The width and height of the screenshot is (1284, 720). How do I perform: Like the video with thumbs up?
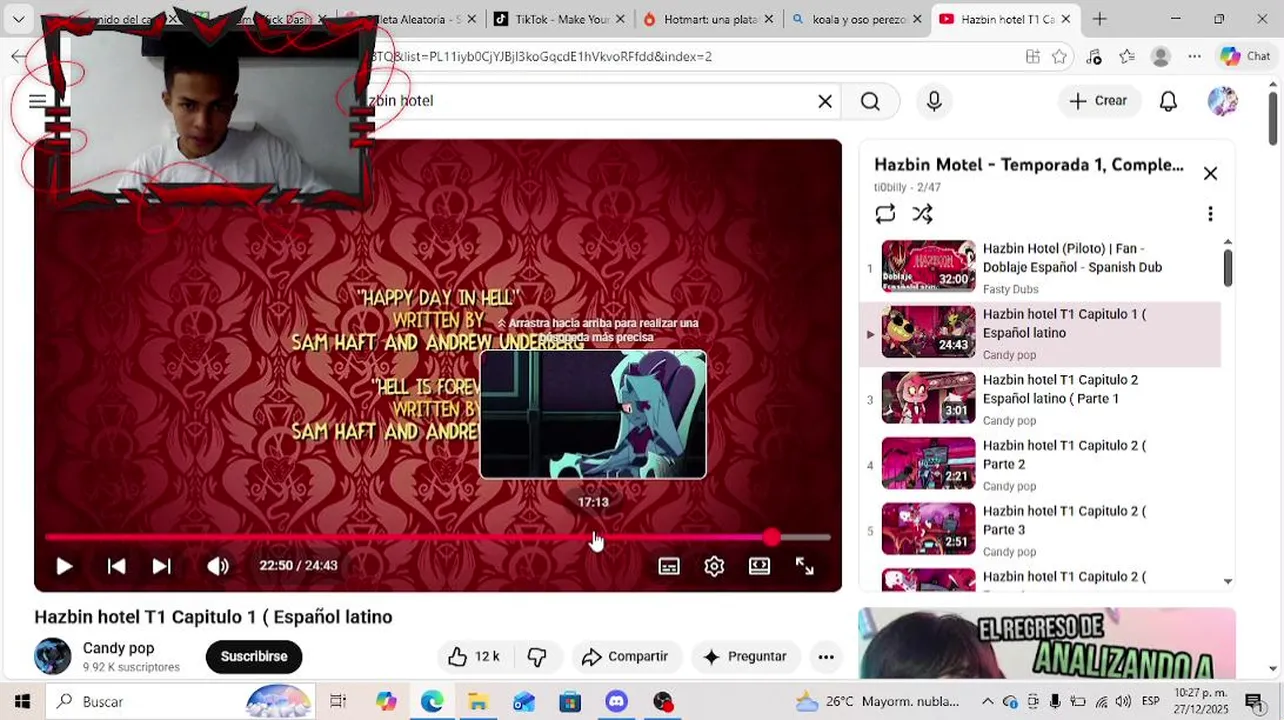[x=473, y=657]
